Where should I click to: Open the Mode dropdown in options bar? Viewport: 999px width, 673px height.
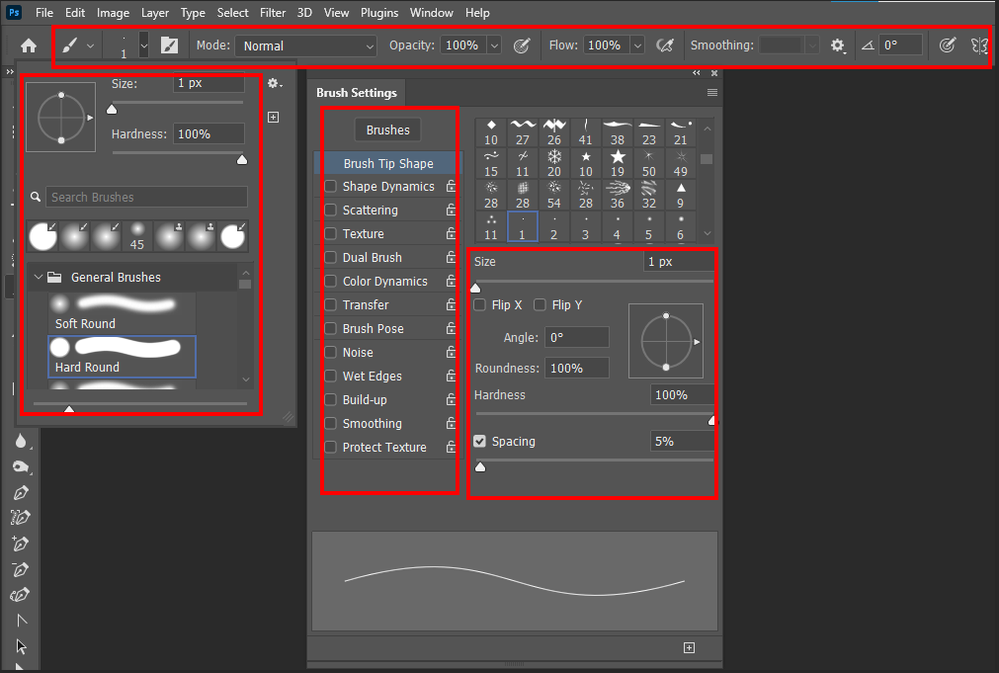tap(305, 45)
